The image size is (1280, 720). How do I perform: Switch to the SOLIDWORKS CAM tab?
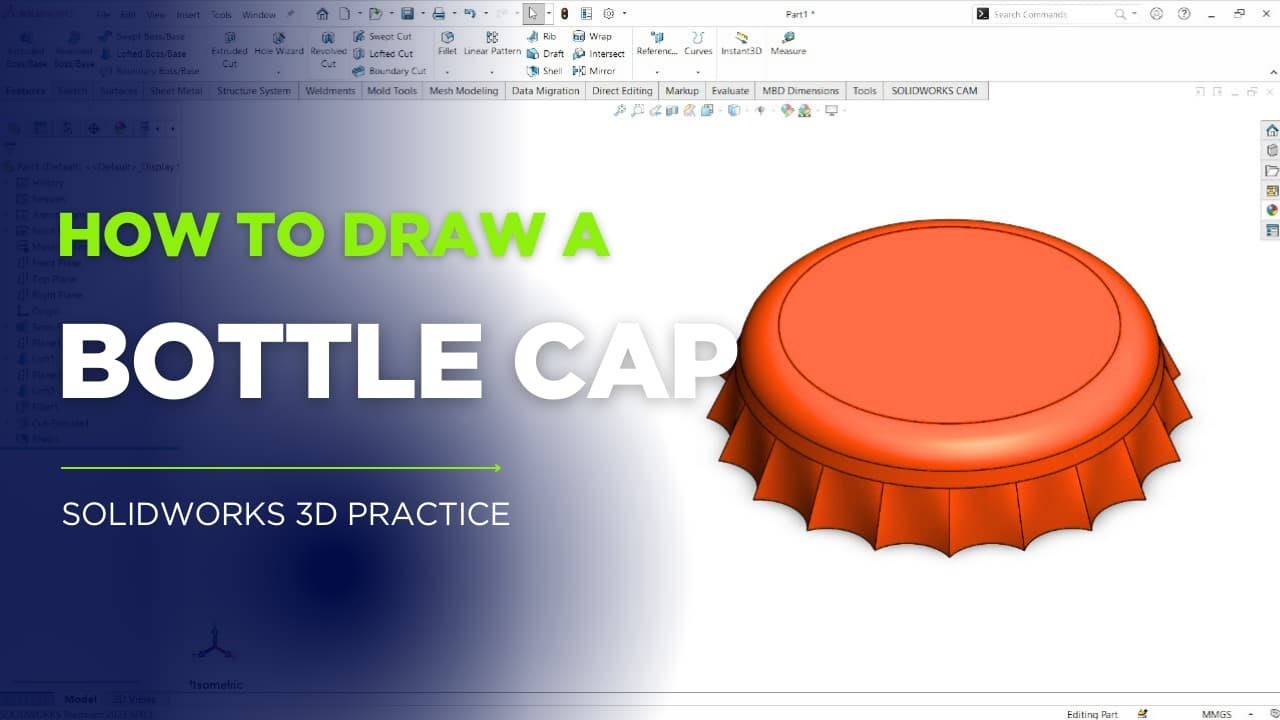click(934, 90)
